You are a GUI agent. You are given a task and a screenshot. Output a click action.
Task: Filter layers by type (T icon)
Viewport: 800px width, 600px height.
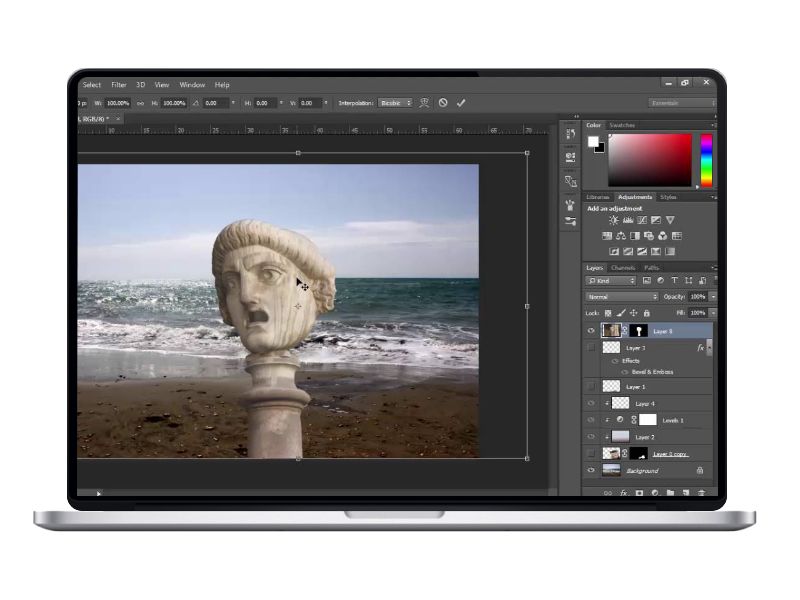(674, 281)
